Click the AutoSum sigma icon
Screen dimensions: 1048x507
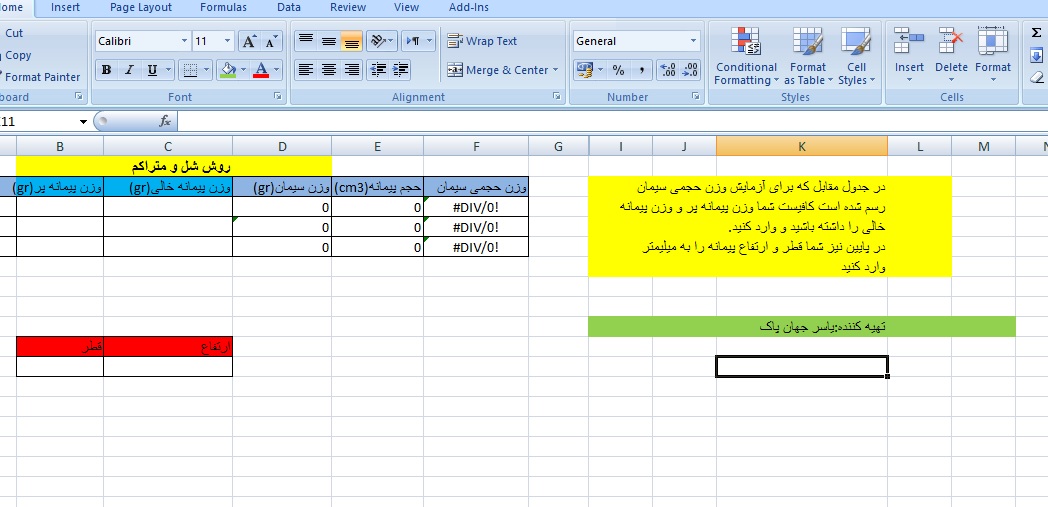click(1036, 33)
